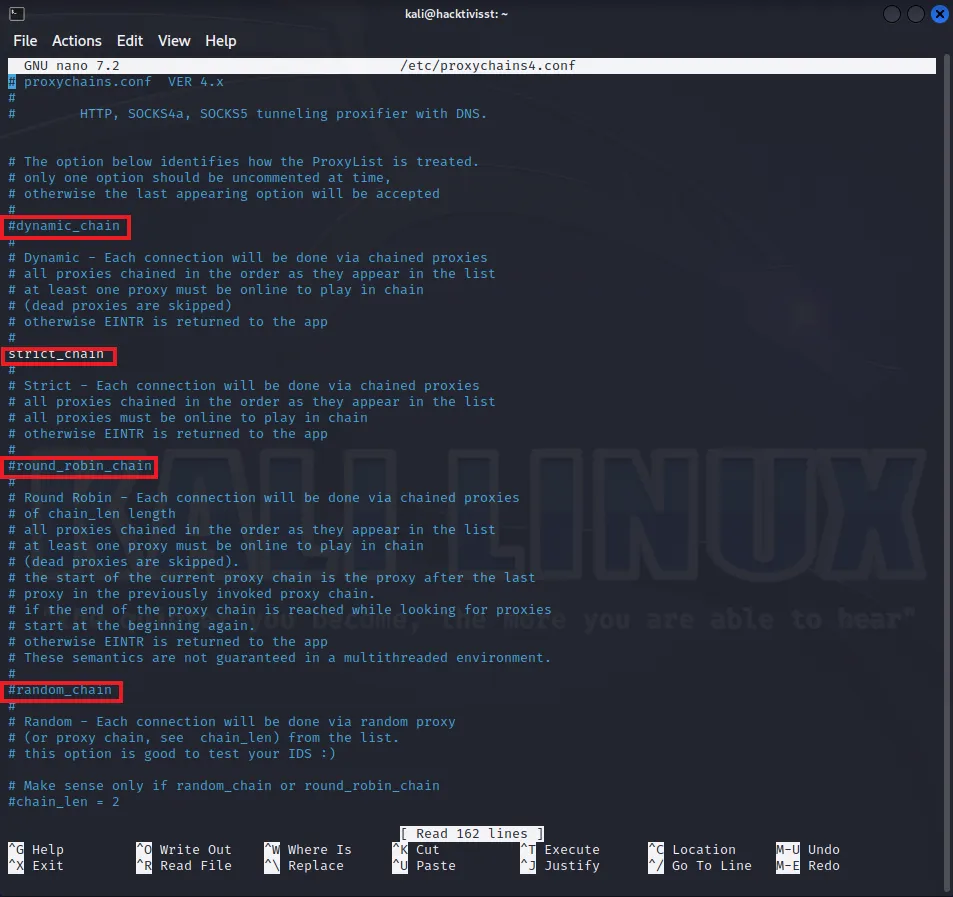Click 'all proxies must be online' line
The image size is (953, 897).
pyautogui.click(x=188, y=418)
